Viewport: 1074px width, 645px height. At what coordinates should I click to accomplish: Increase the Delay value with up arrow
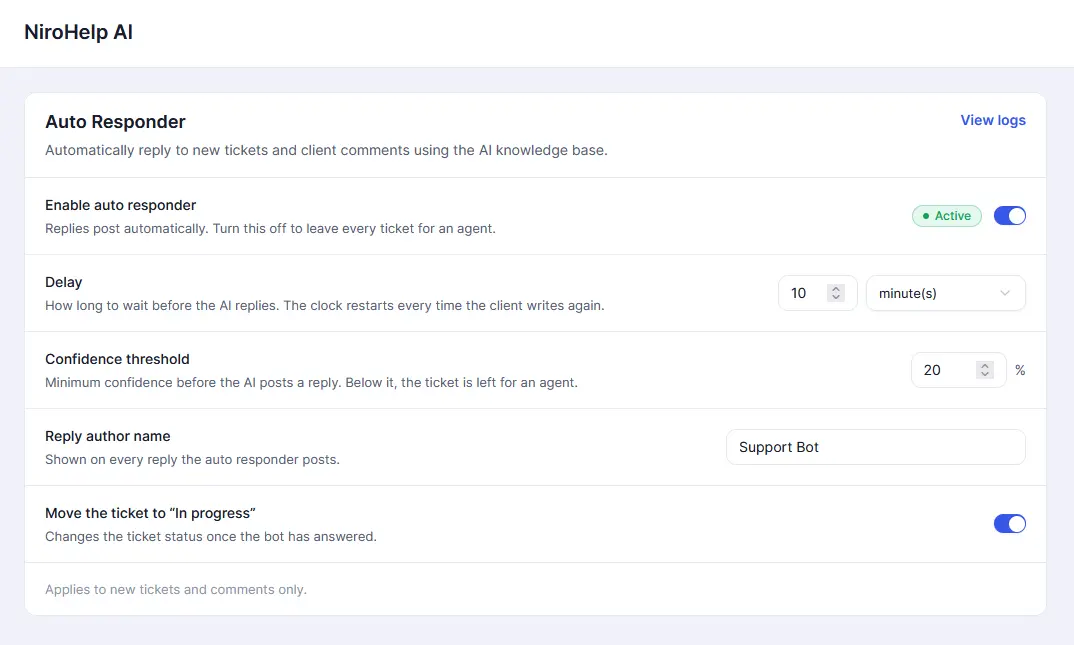tap(836, 289)
